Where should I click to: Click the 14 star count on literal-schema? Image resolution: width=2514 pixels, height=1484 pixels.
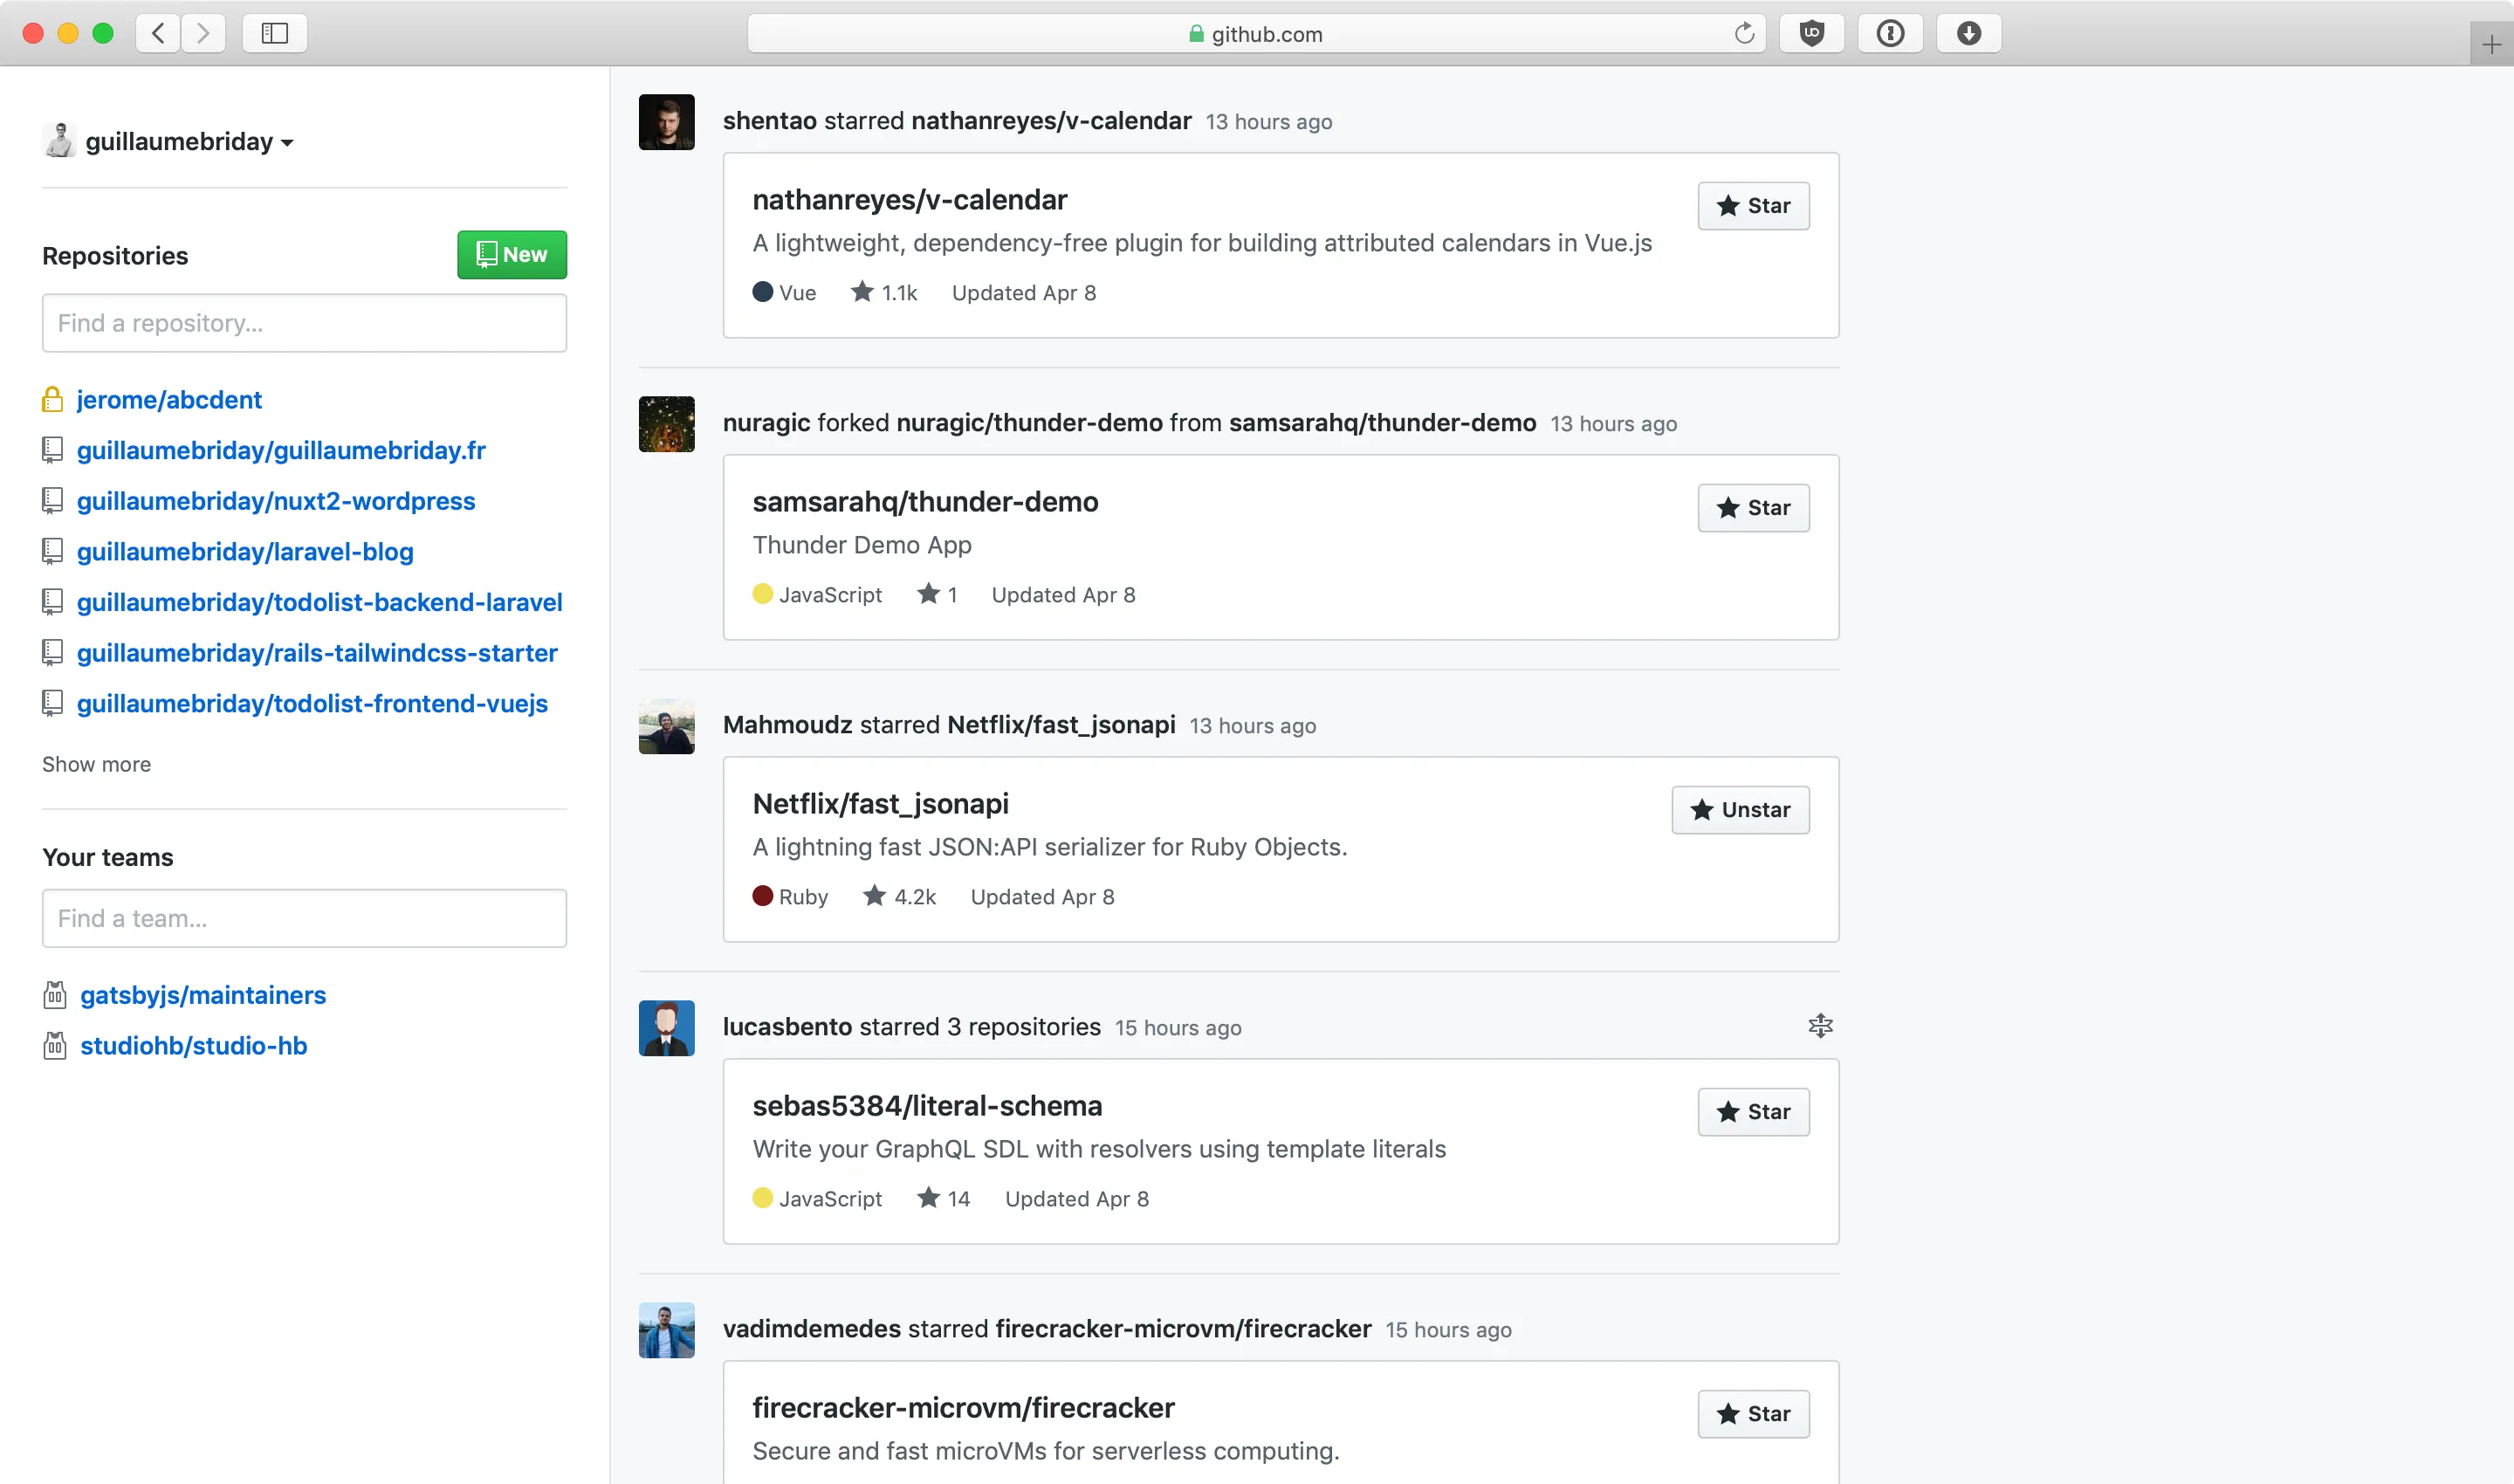pos(944,1198)
